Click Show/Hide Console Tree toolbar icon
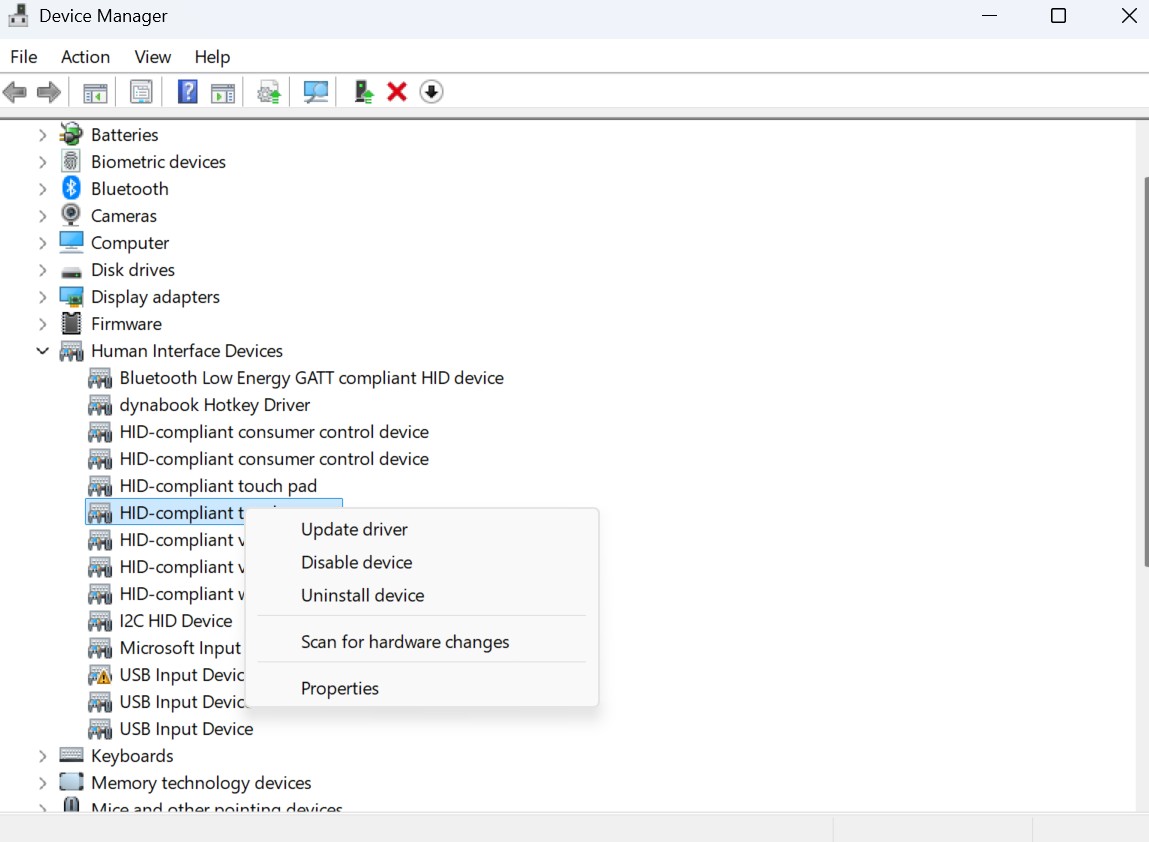 (95, 92)
